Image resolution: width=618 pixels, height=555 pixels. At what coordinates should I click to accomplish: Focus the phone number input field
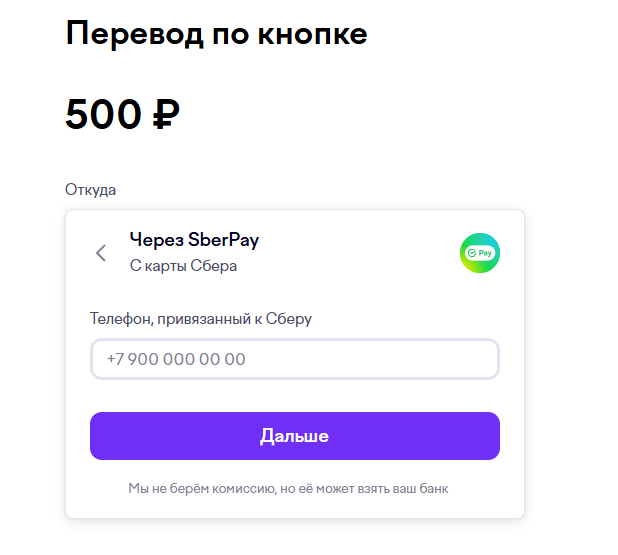click(295, 359)
